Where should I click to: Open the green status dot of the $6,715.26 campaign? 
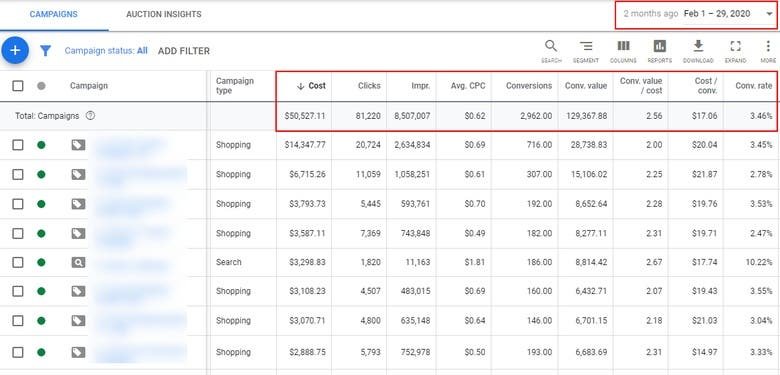[x=41, y=175]
